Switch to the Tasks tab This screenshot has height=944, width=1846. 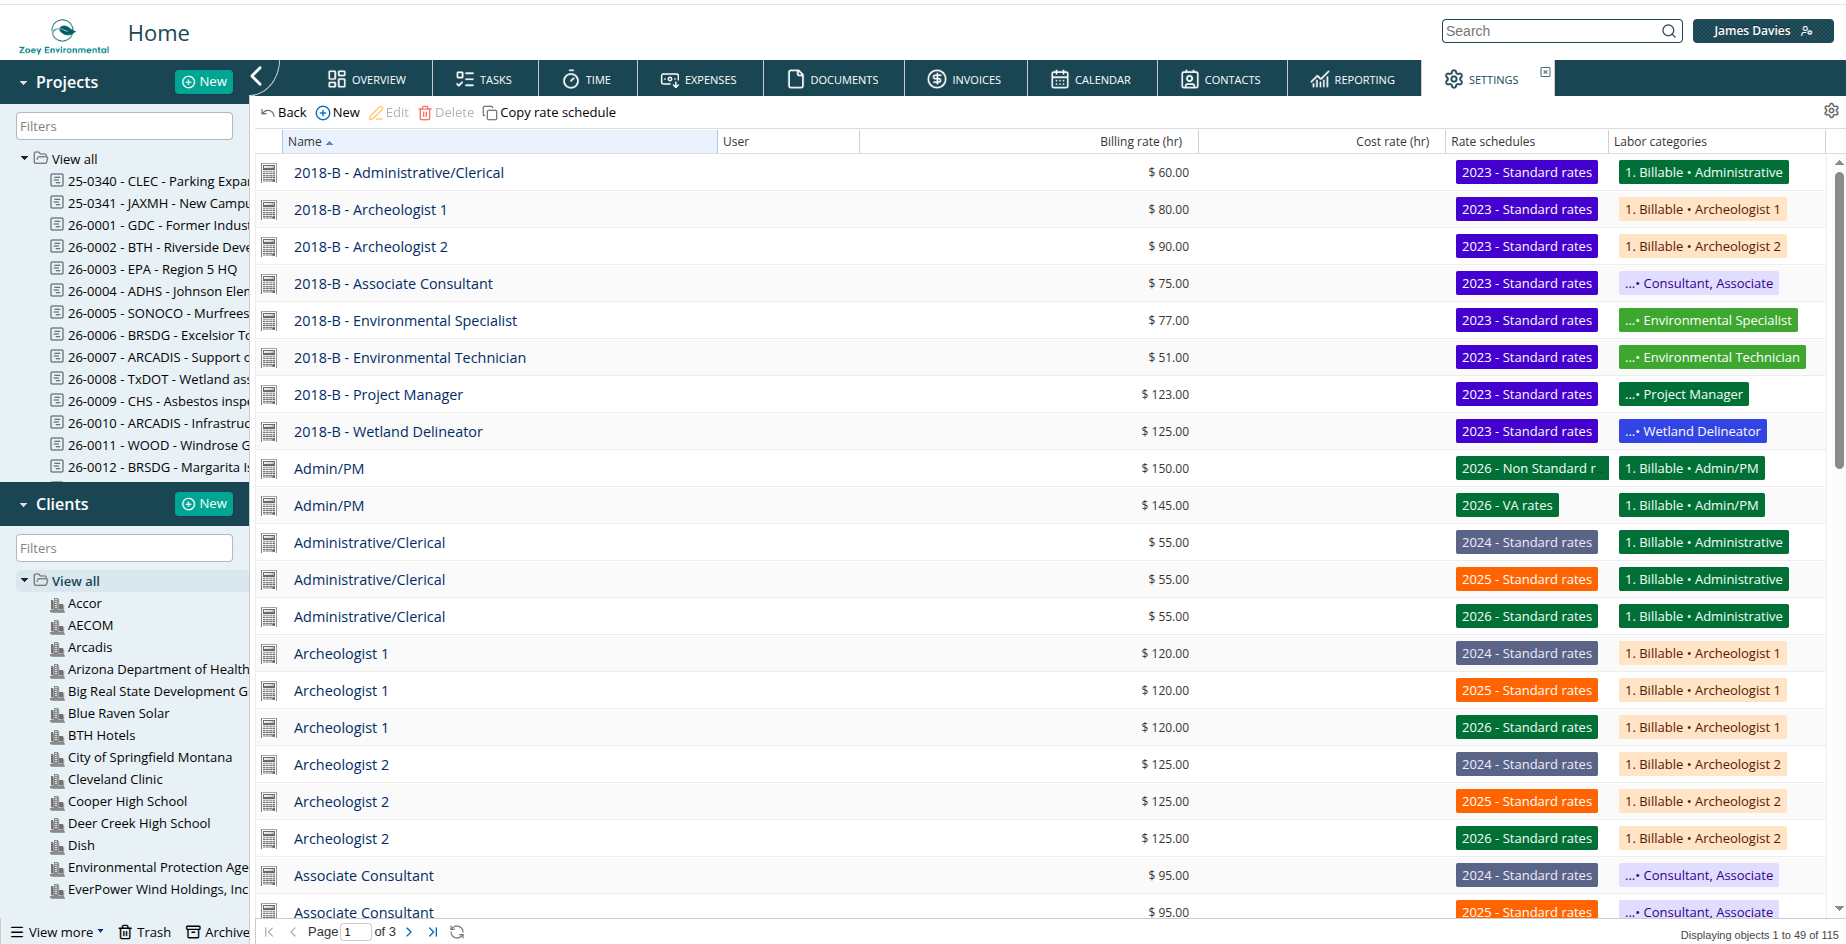pos(484,79)
